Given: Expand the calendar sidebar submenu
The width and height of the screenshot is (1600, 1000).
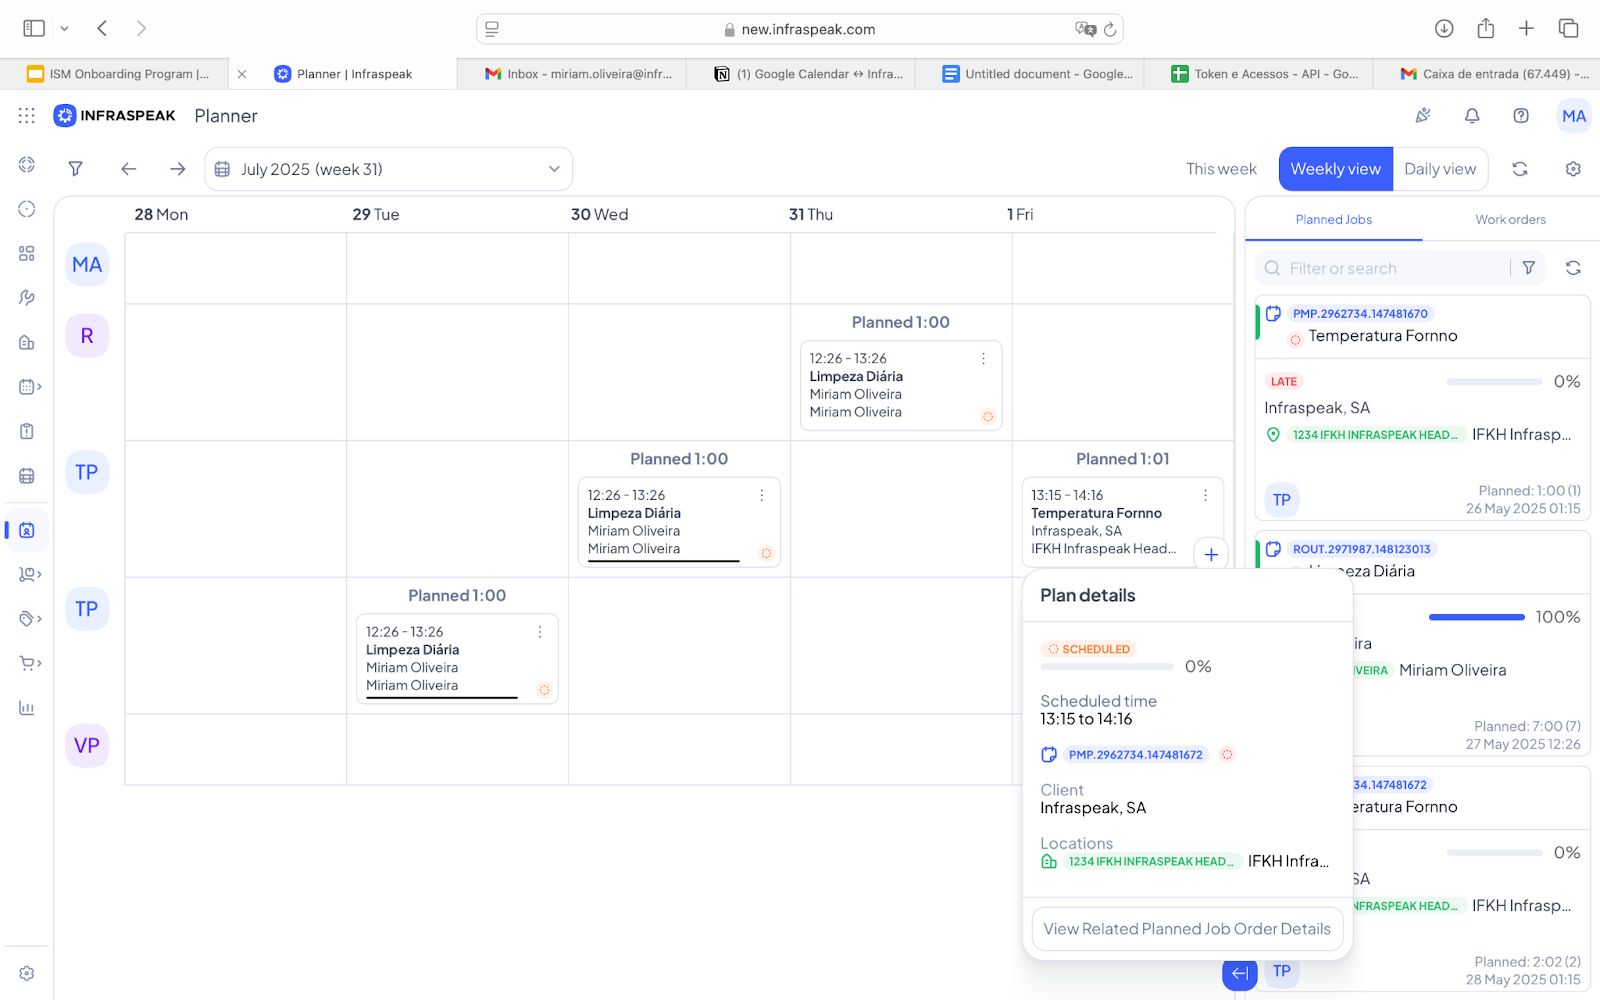Looking at the screenshot, I should (x=39, y=387).
